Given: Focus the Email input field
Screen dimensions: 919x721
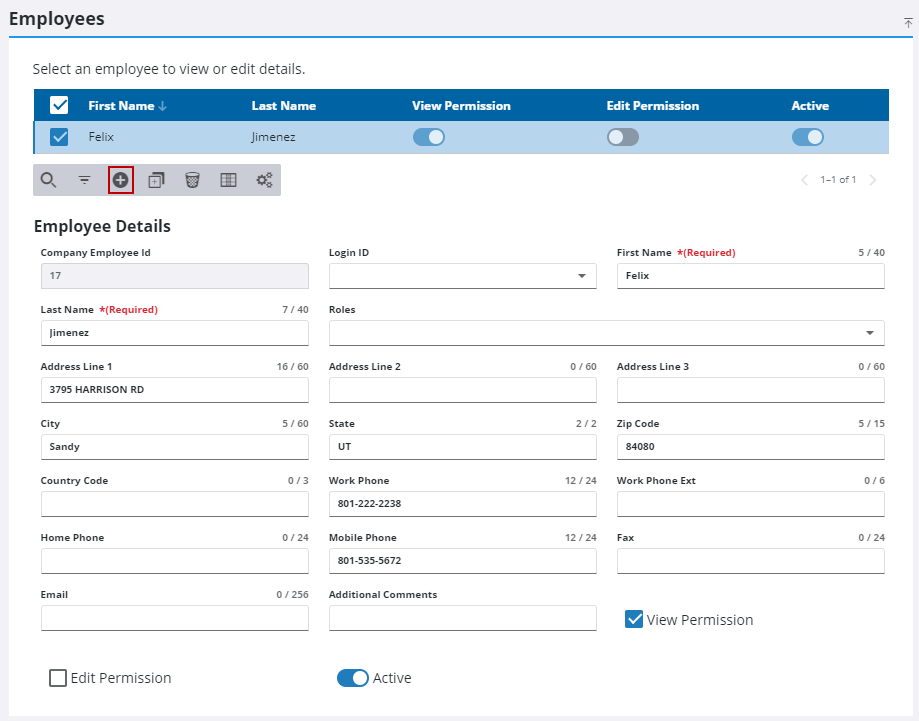Looking at the screenshot, I should point(175,618).
